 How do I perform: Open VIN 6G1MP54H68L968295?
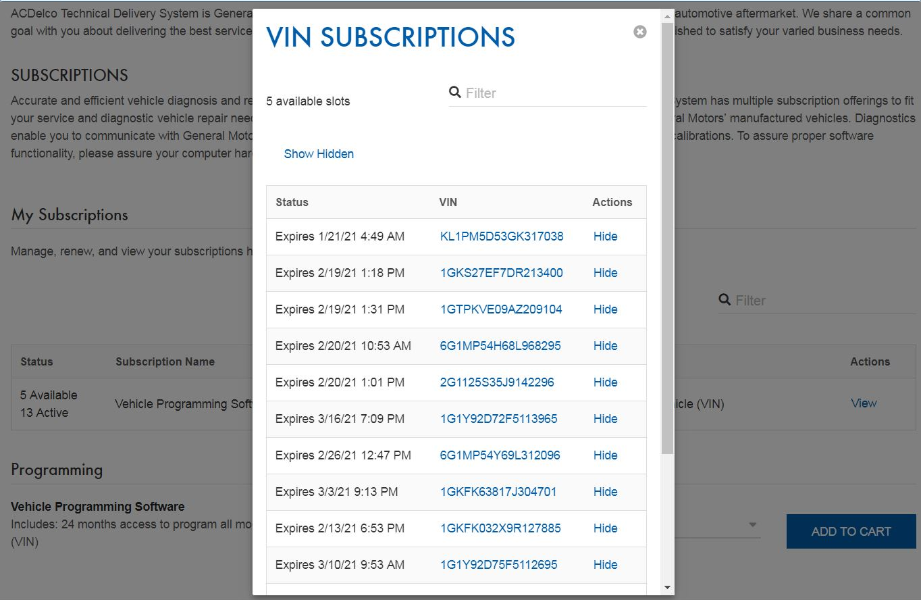pyautogui.click(x=500, y=346)
